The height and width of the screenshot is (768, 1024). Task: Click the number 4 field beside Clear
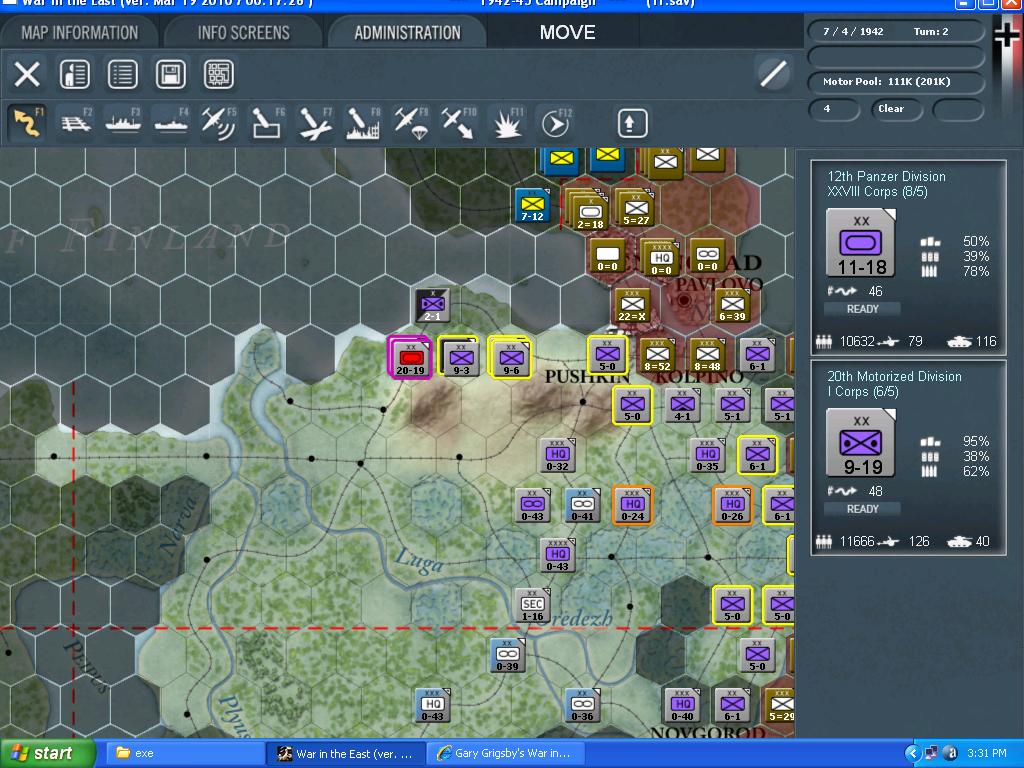[833, 109]
